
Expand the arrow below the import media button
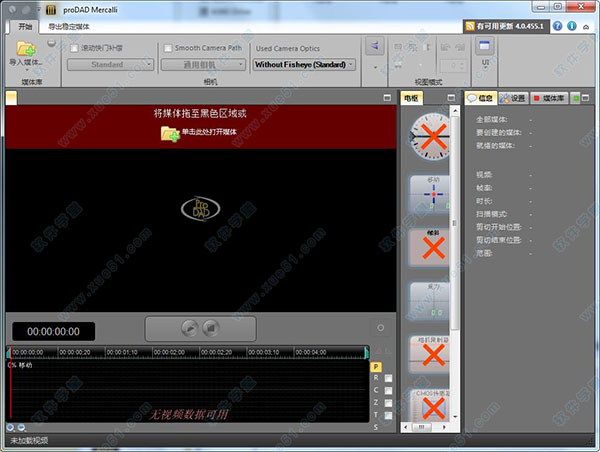(x=27, y=70)
